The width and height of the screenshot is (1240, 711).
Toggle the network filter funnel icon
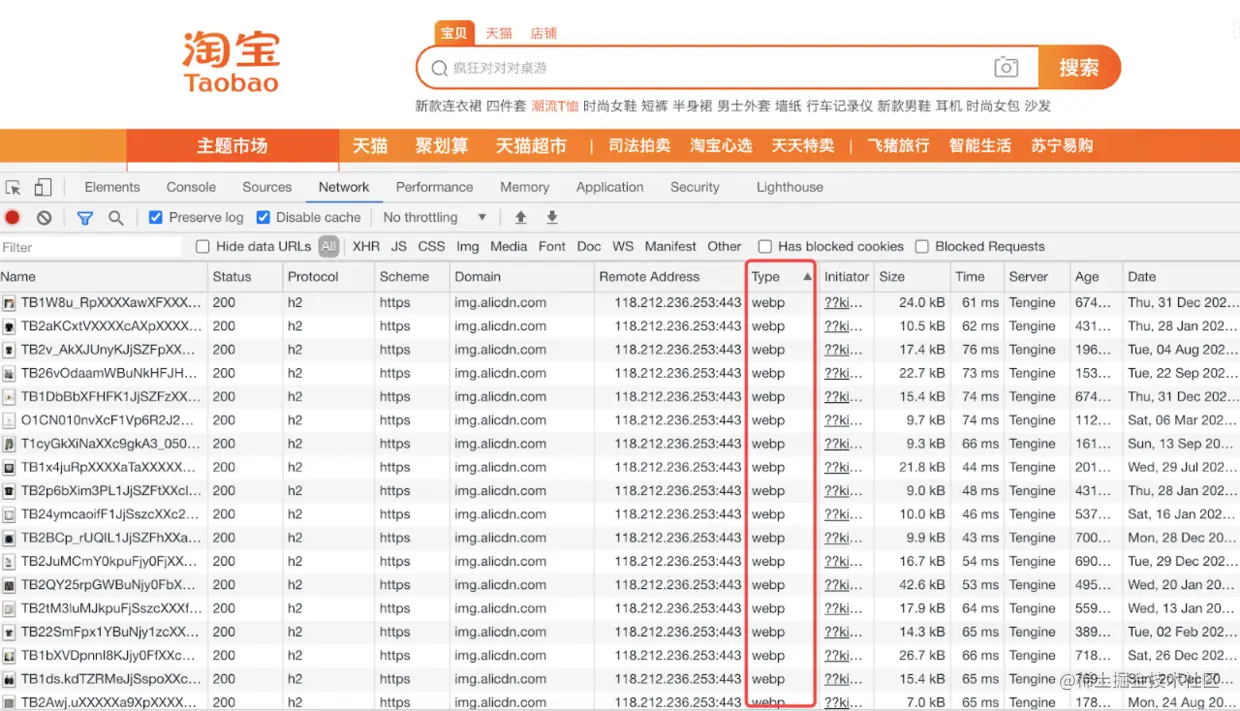[x=84, y=217]
